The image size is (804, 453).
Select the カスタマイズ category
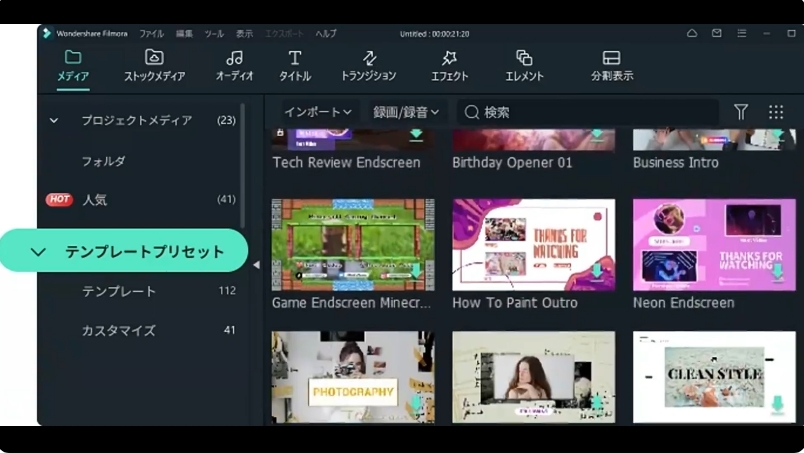(118, 330)
